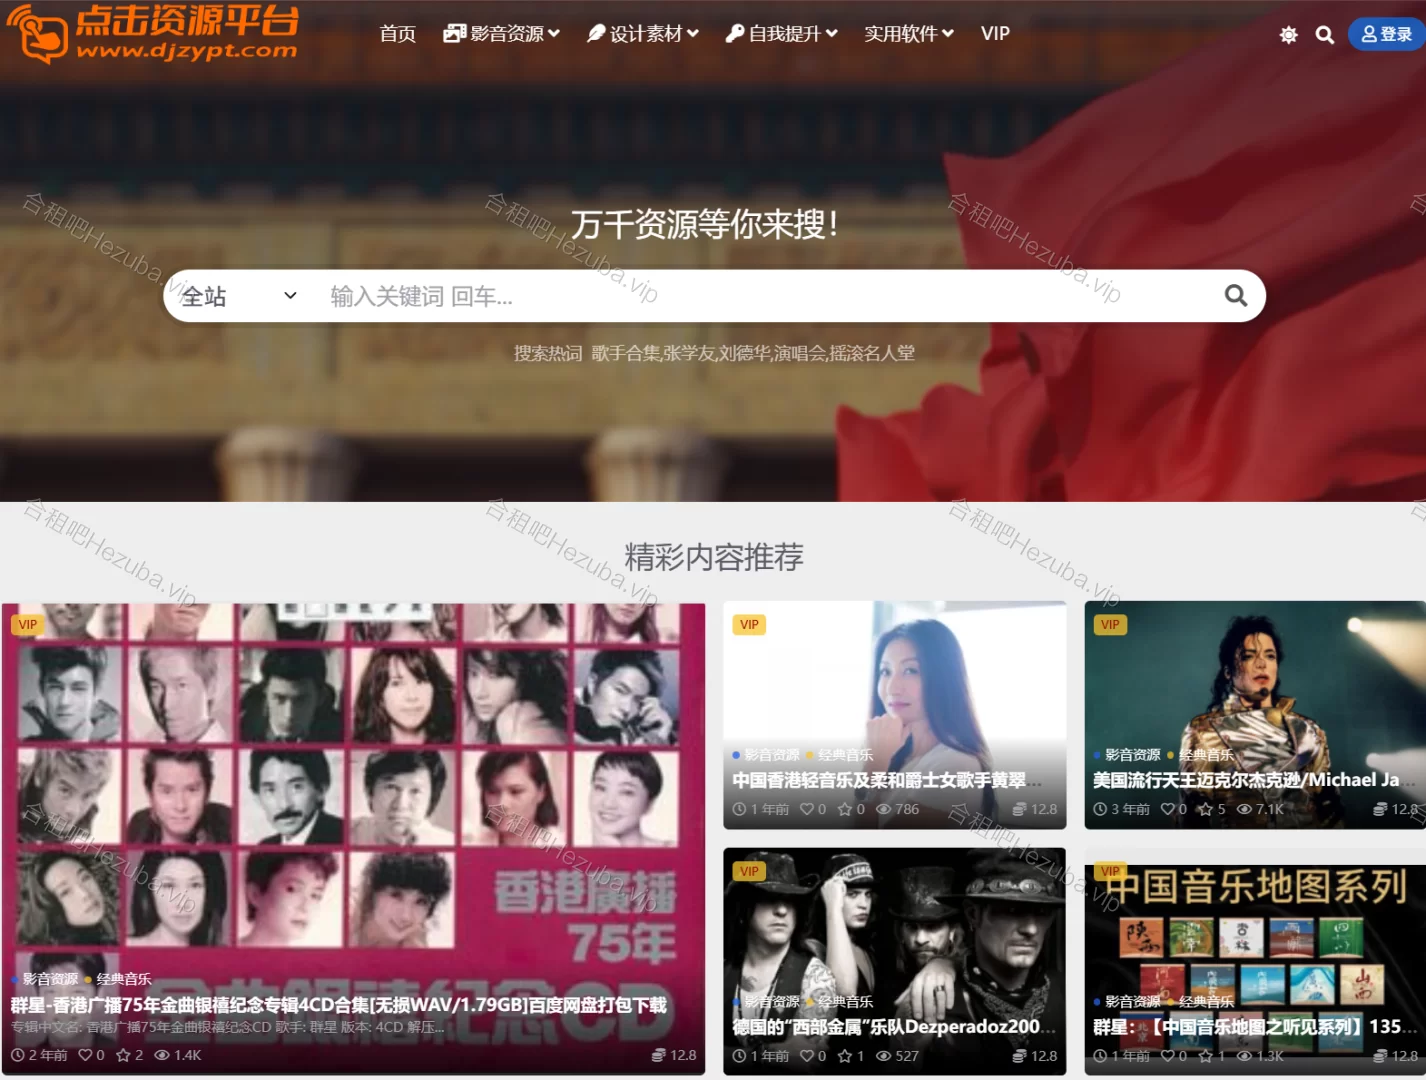Image resolution: width=1426 pixels, height=1080 pixels.
Task: Click the 登录 login button
Action: pos(1386,34)
